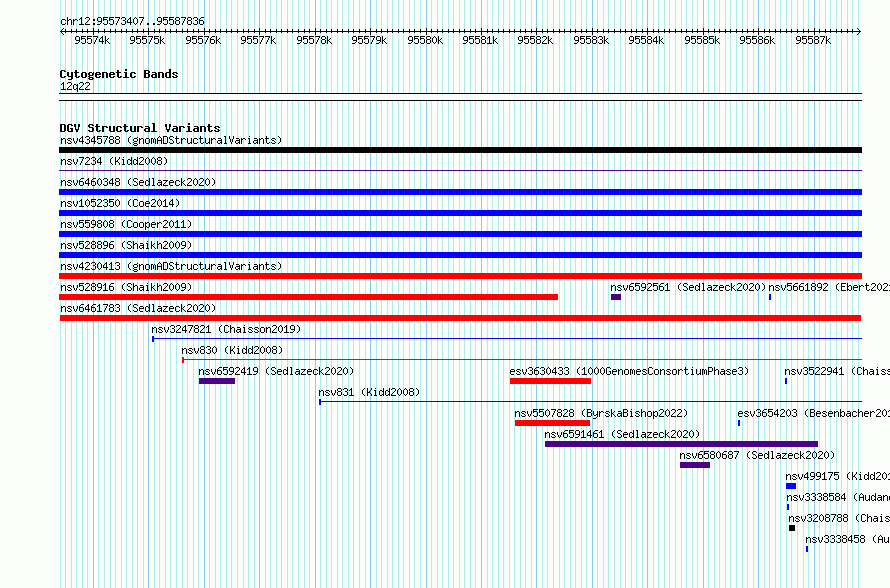
Task: Click the nsv3208788 label
Action: 839,518
